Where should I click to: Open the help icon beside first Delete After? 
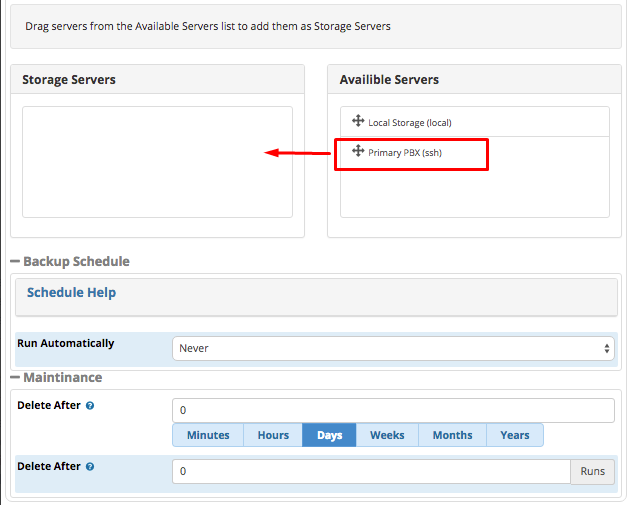pos(90,406)
